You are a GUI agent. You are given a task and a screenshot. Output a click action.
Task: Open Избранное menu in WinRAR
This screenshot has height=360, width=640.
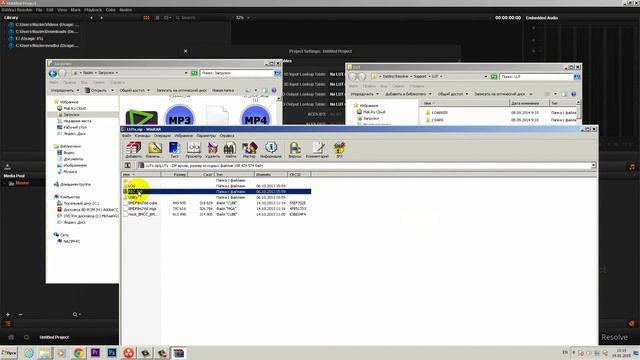click(184, 136)
